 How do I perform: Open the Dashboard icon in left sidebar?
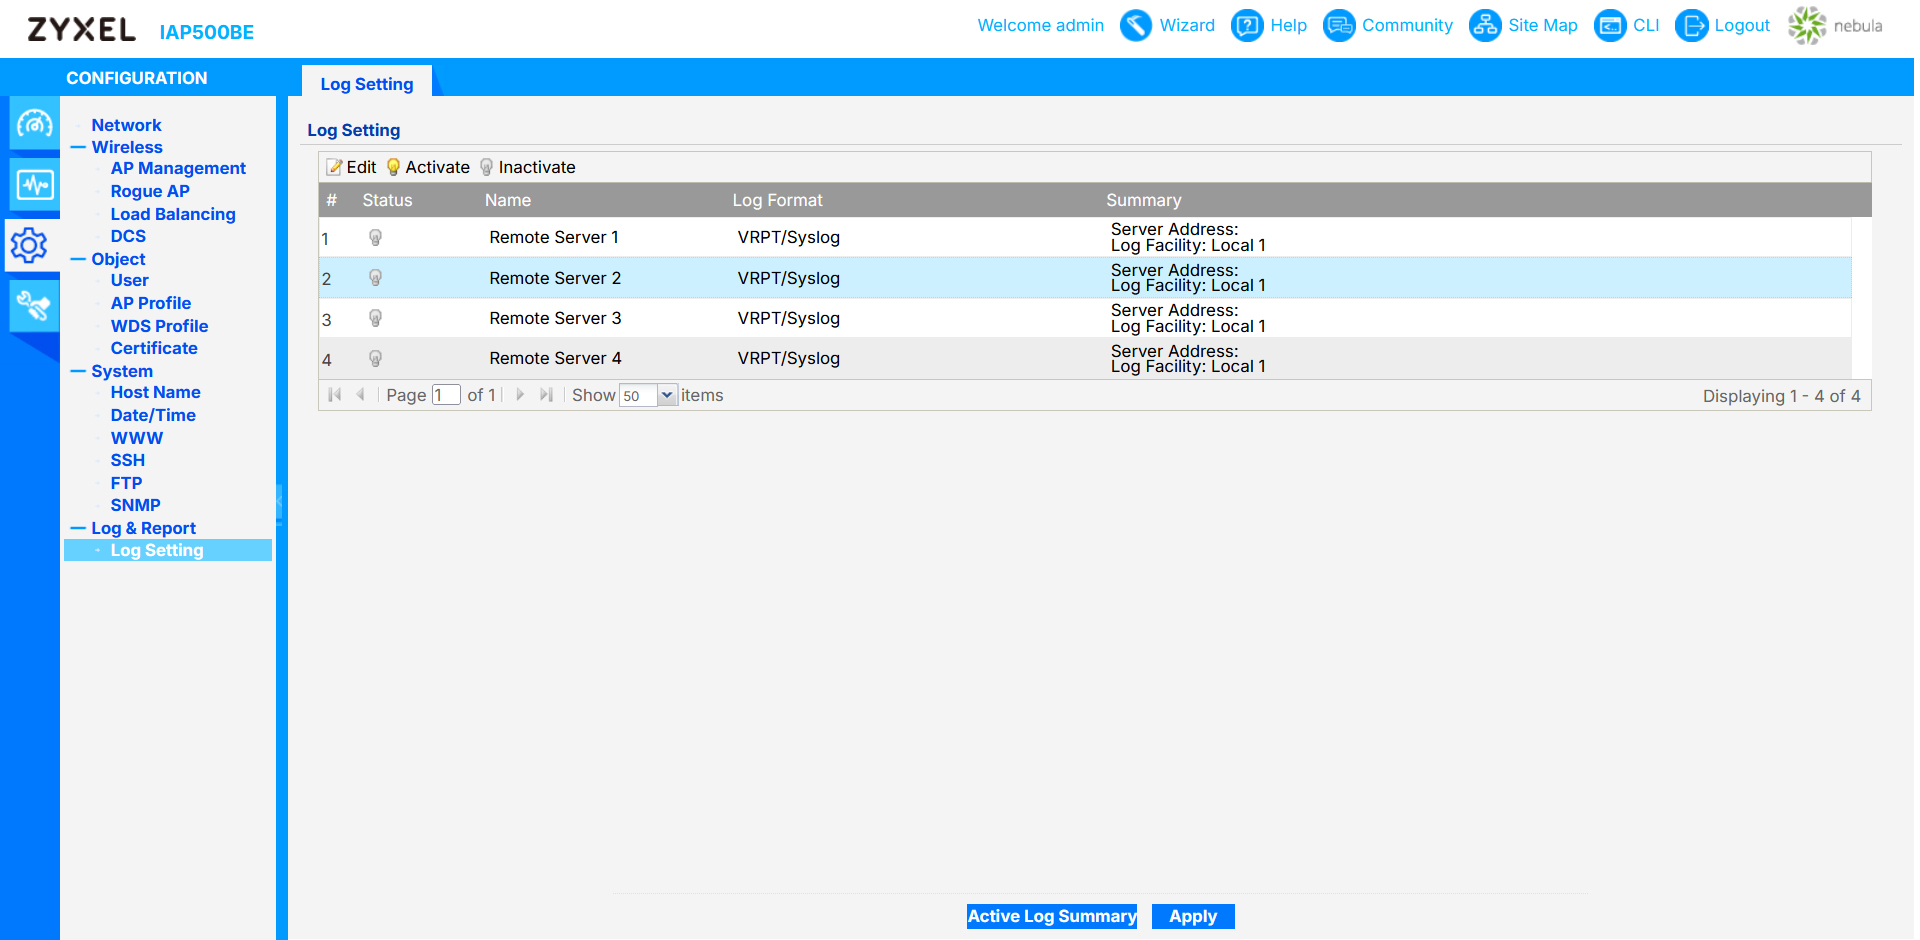click(x=34, y=124)
